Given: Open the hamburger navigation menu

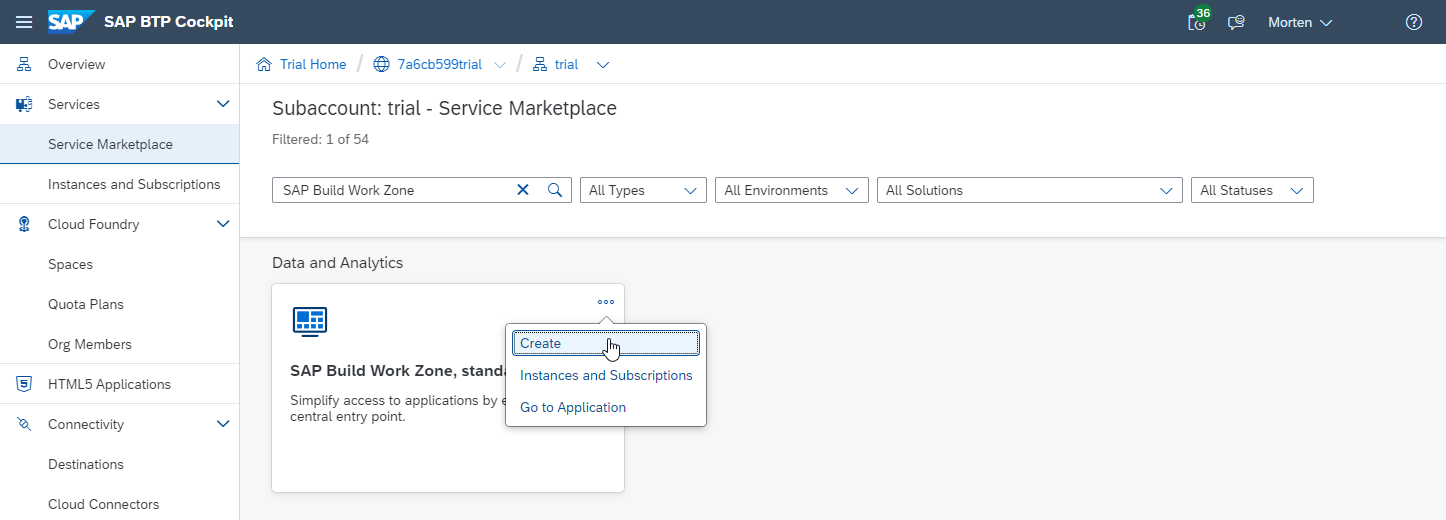Looking at the screenshot, I should (x=24, y=22).
